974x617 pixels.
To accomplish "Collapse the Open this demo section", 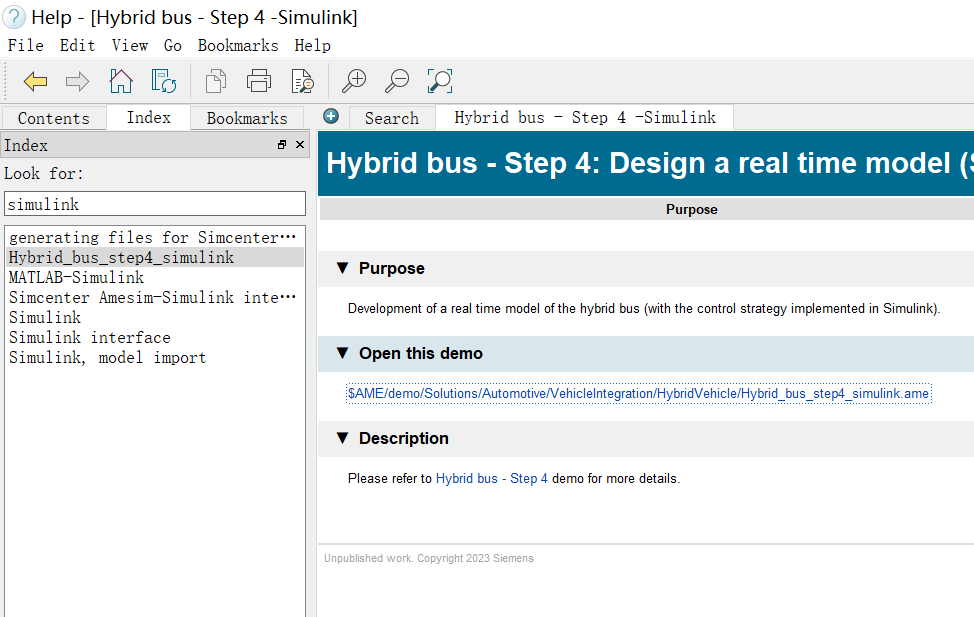I will [x=342, y=353].
